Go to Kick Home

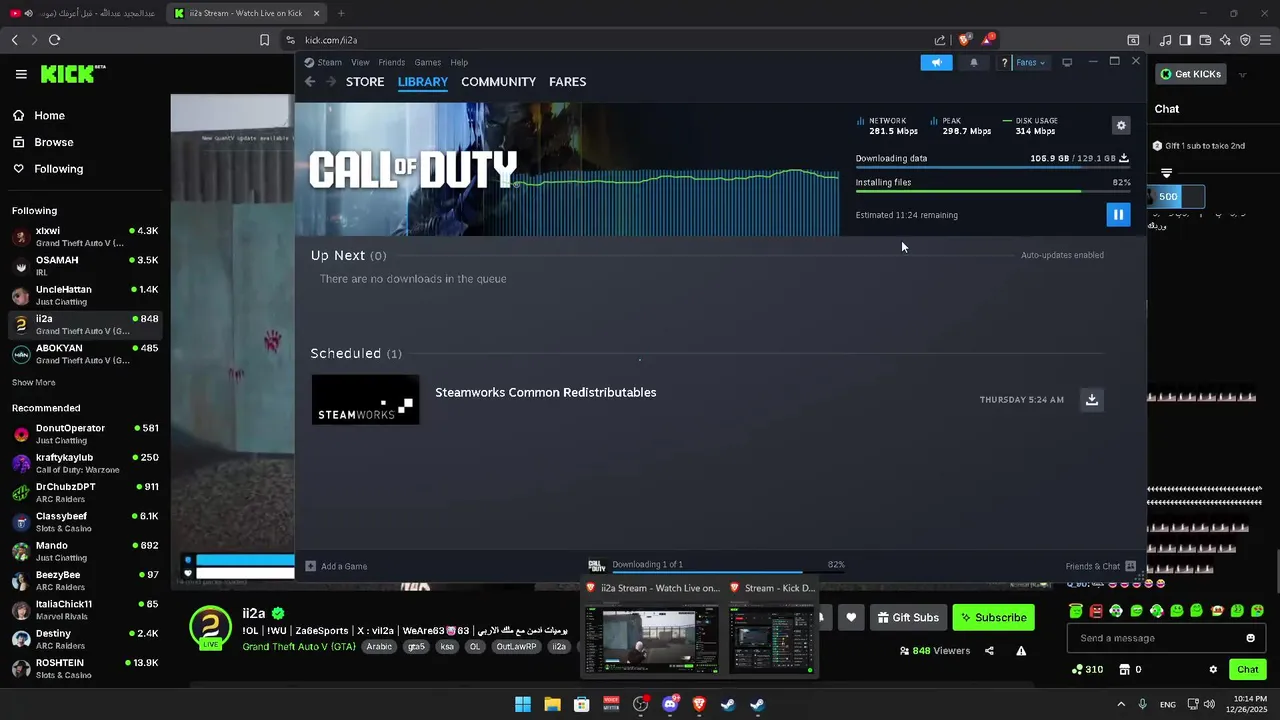tap(39, 115)
